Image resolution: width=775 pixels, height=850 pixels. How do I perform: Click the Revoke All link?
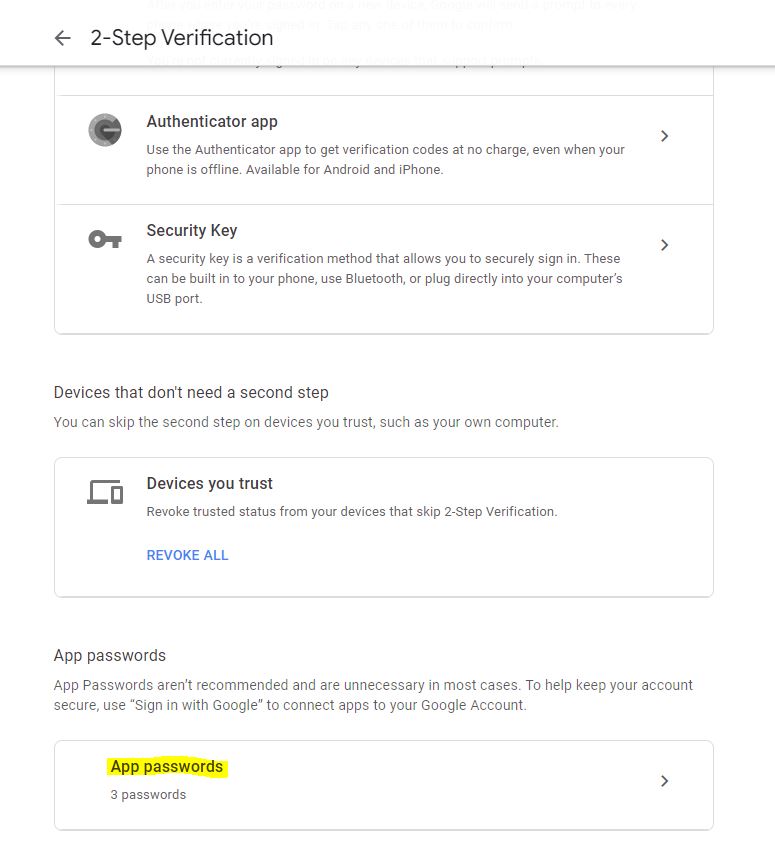pyautogui.click(x=188, y=555)
